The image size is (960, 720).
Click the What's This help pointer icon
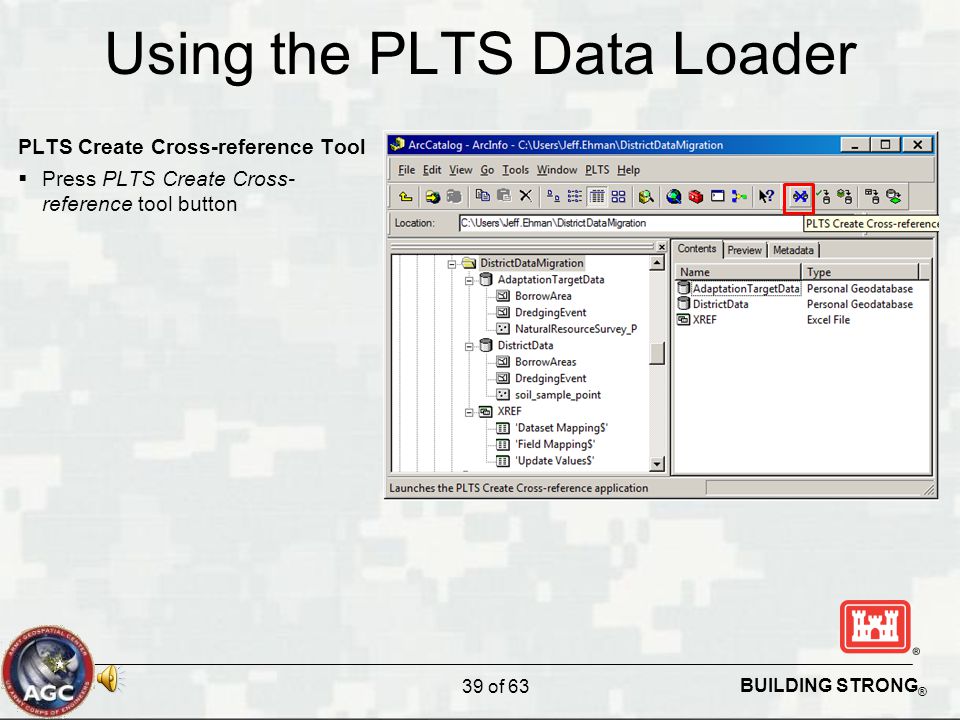tap(767, 197)
